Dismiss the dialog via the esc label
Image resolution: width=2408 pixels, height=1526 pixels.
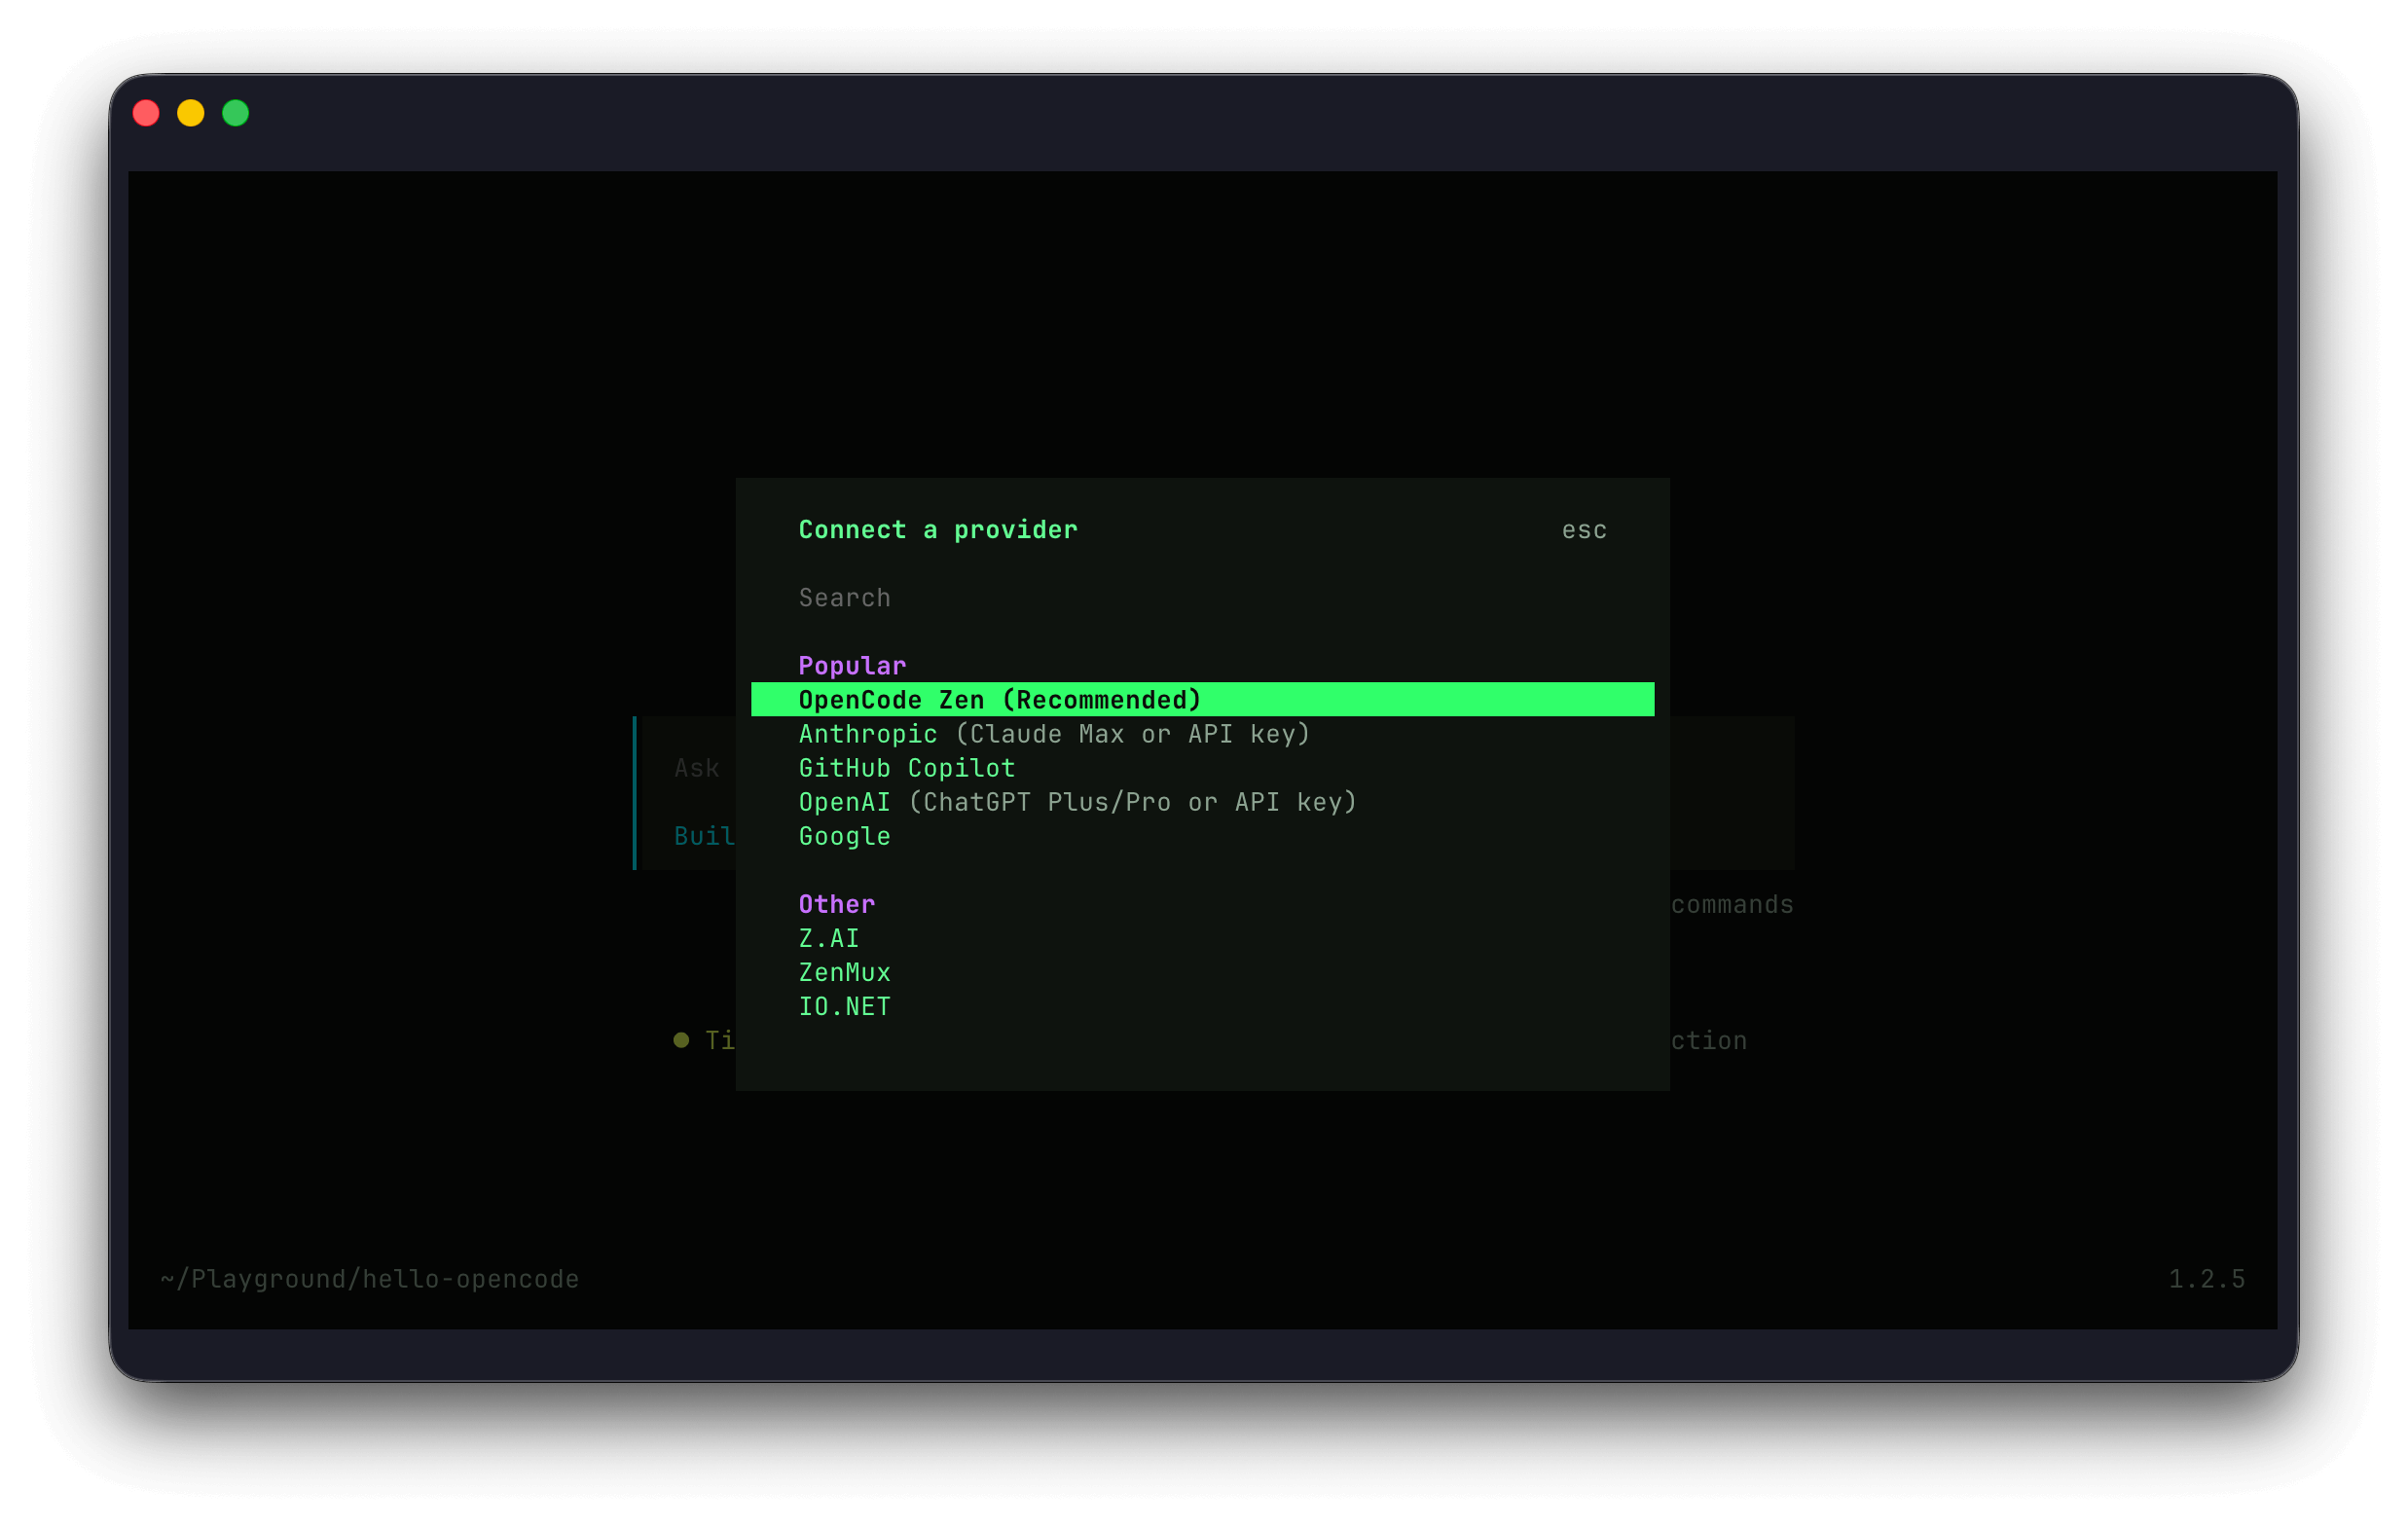click(x=1583, y=529)
